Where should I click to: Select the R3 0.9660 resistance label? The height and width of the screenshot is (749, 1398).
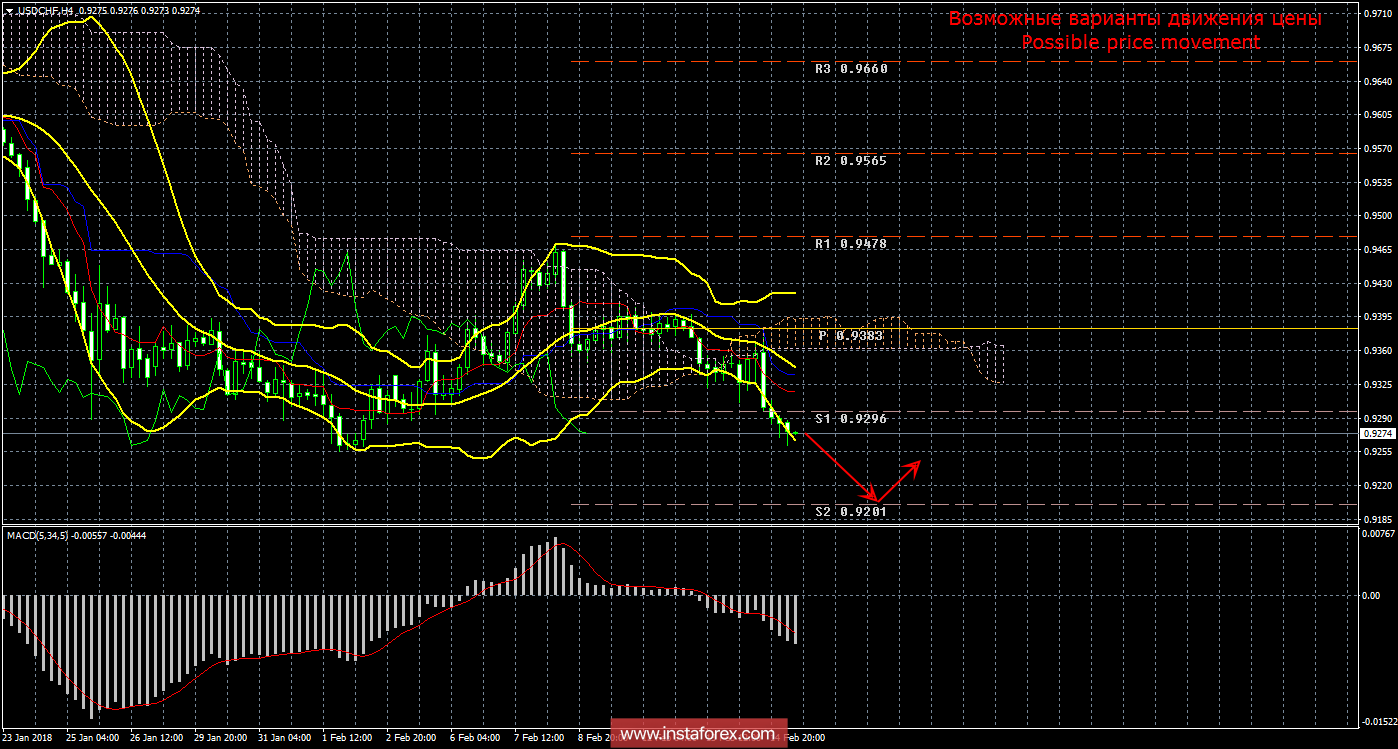pos(850,69)
